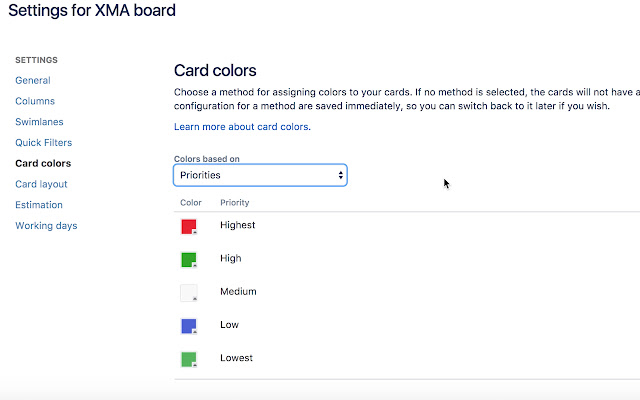Screen dimensions: 640x400
Task: Select the Card colors sidebar item
Action: (x=43, y=163)
